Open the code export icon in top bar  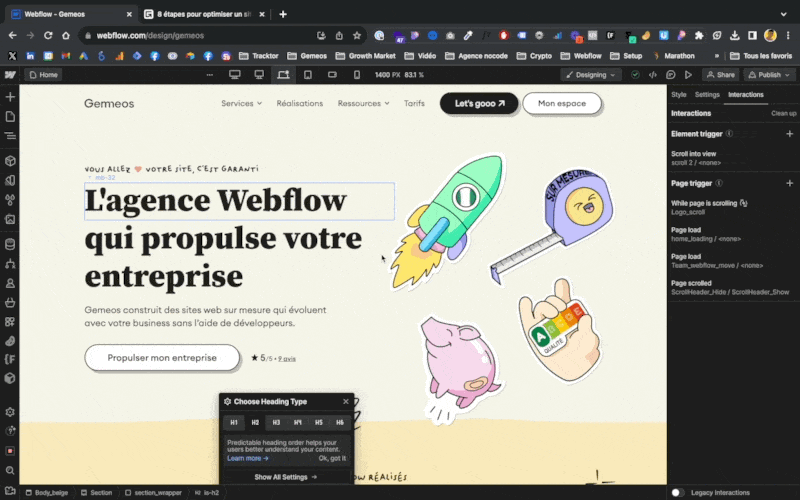pyautogui.click(x=653, y=74)
